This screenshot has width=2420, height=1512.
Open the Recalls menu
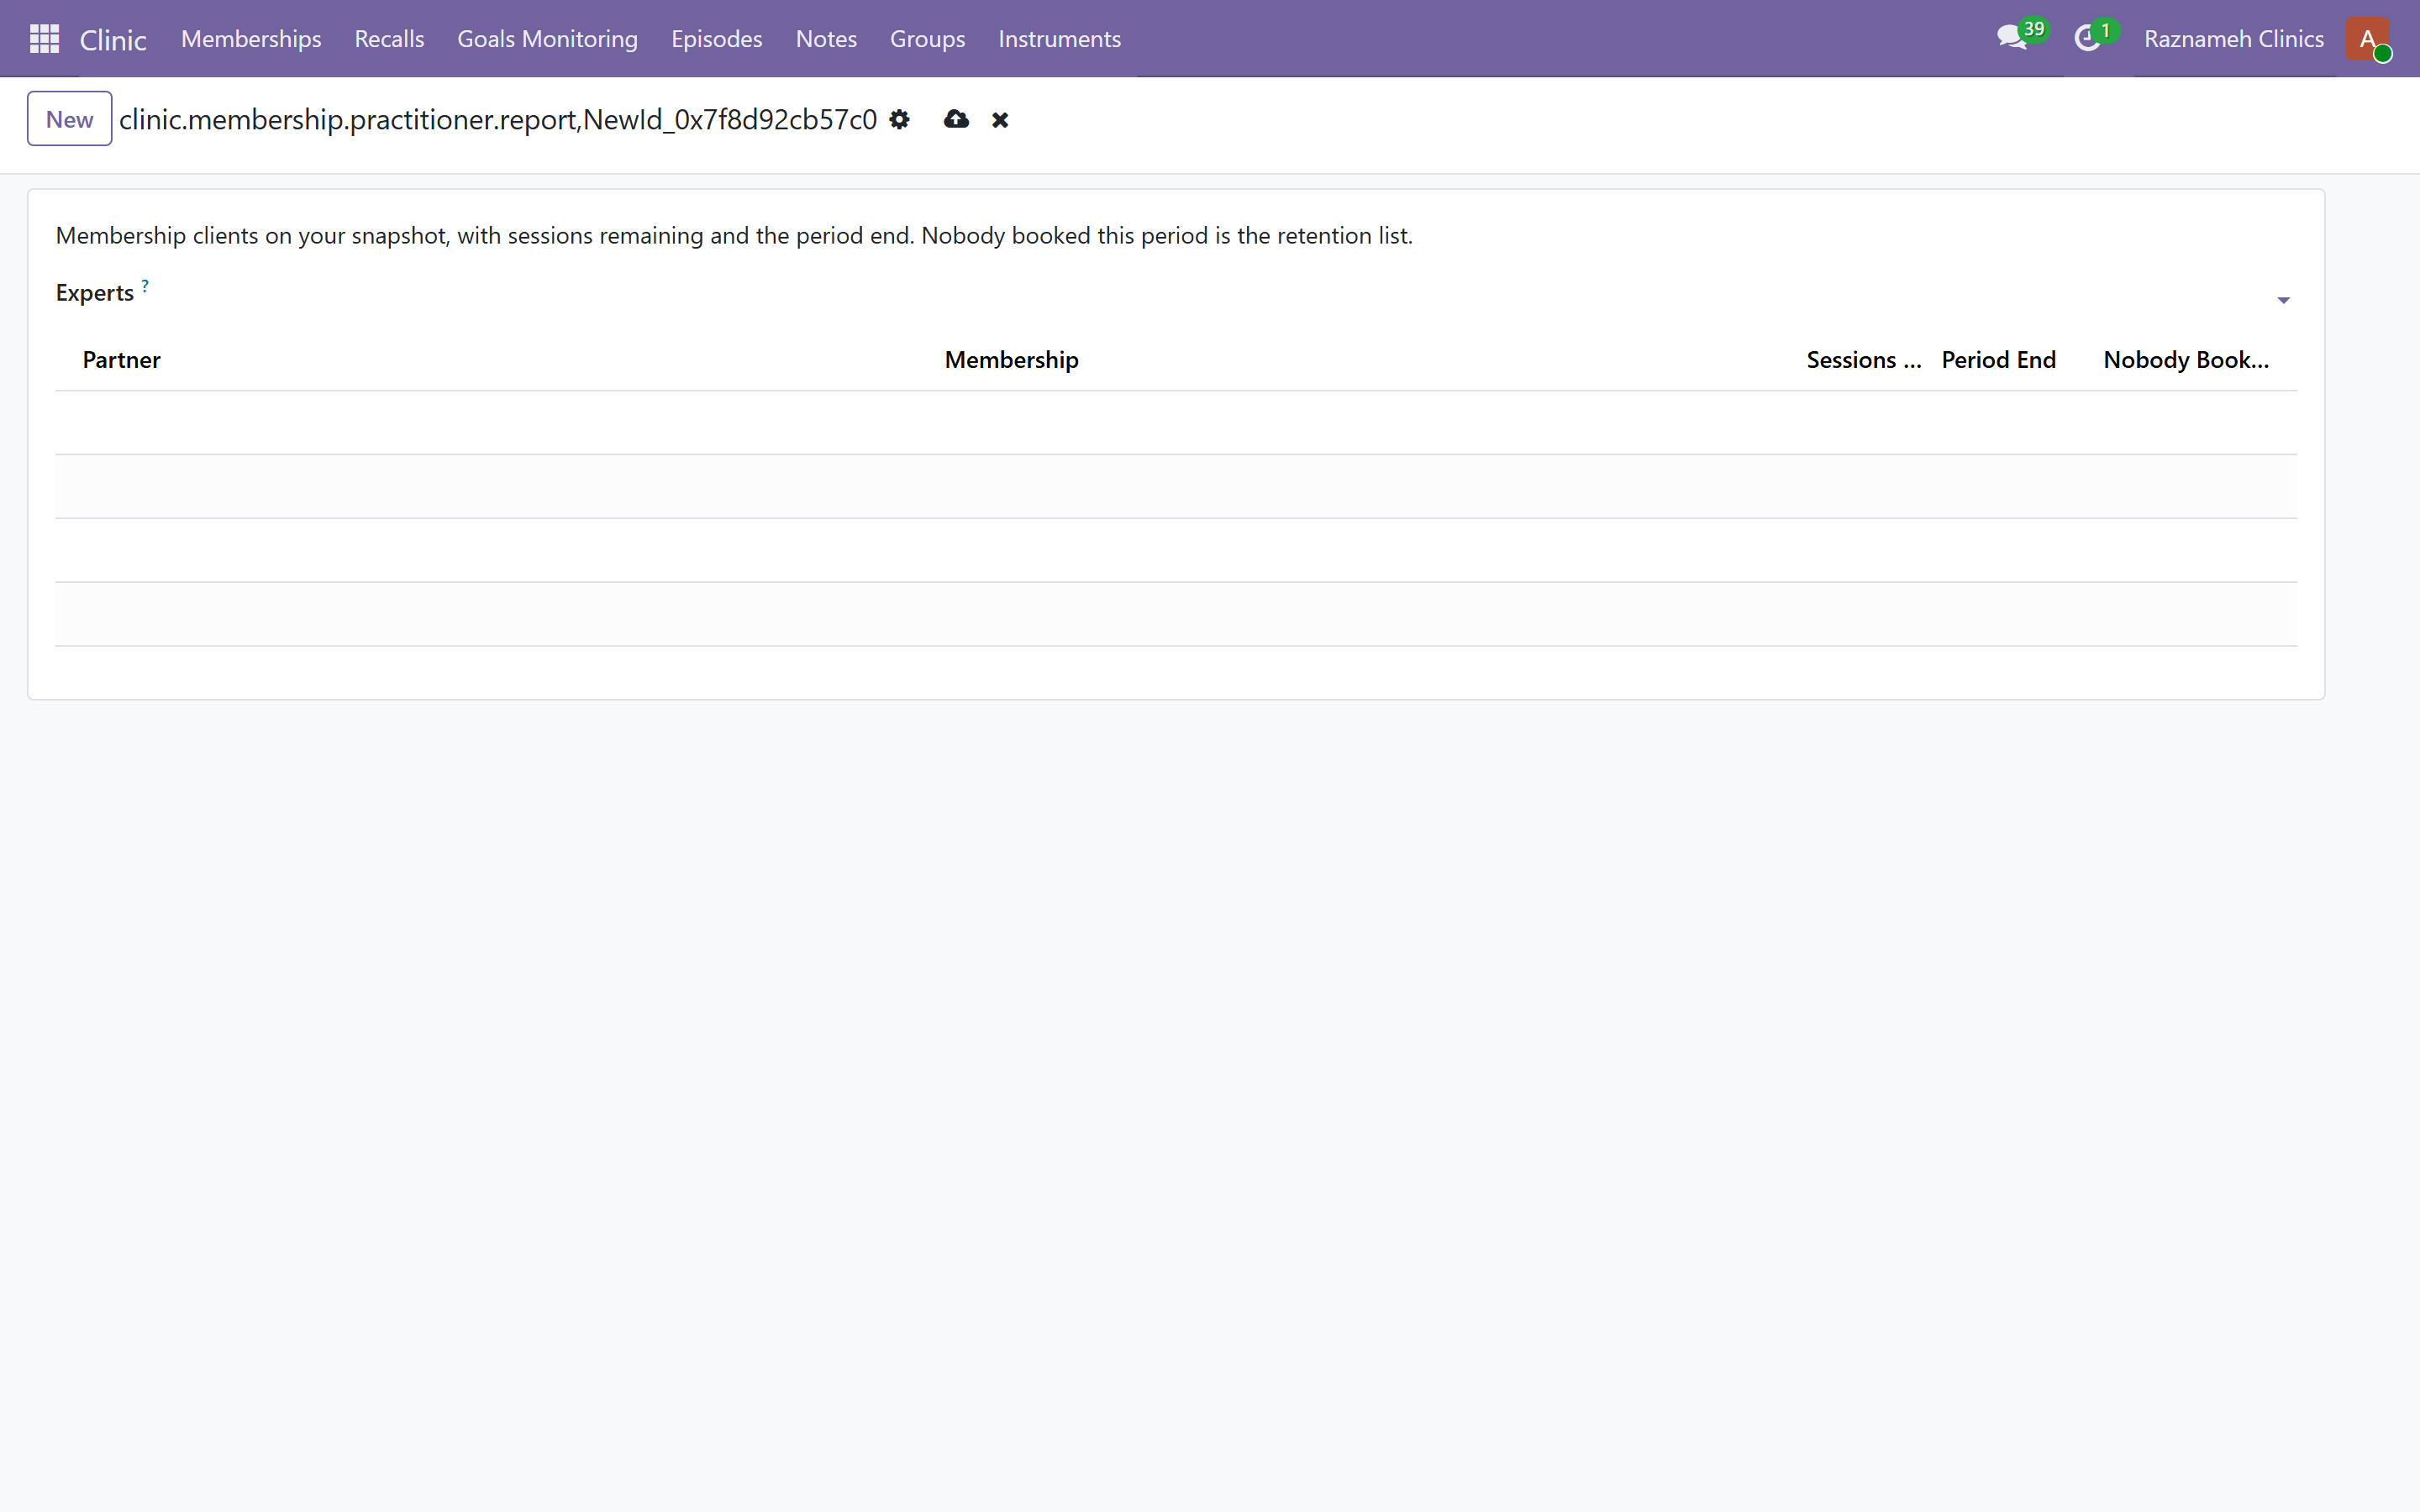[389, 39]
